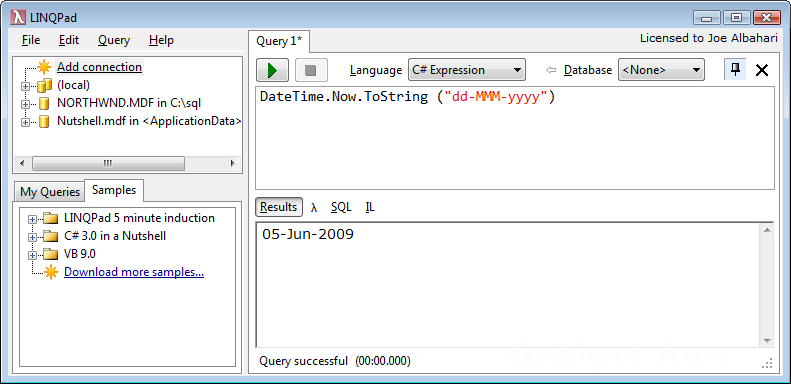
Task: Stop query execution with the square button
Action: point(311,70)
